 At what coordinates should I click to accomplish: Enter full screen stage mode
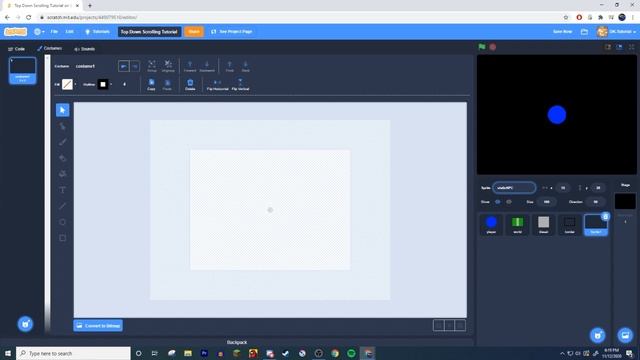coord(631,47)
